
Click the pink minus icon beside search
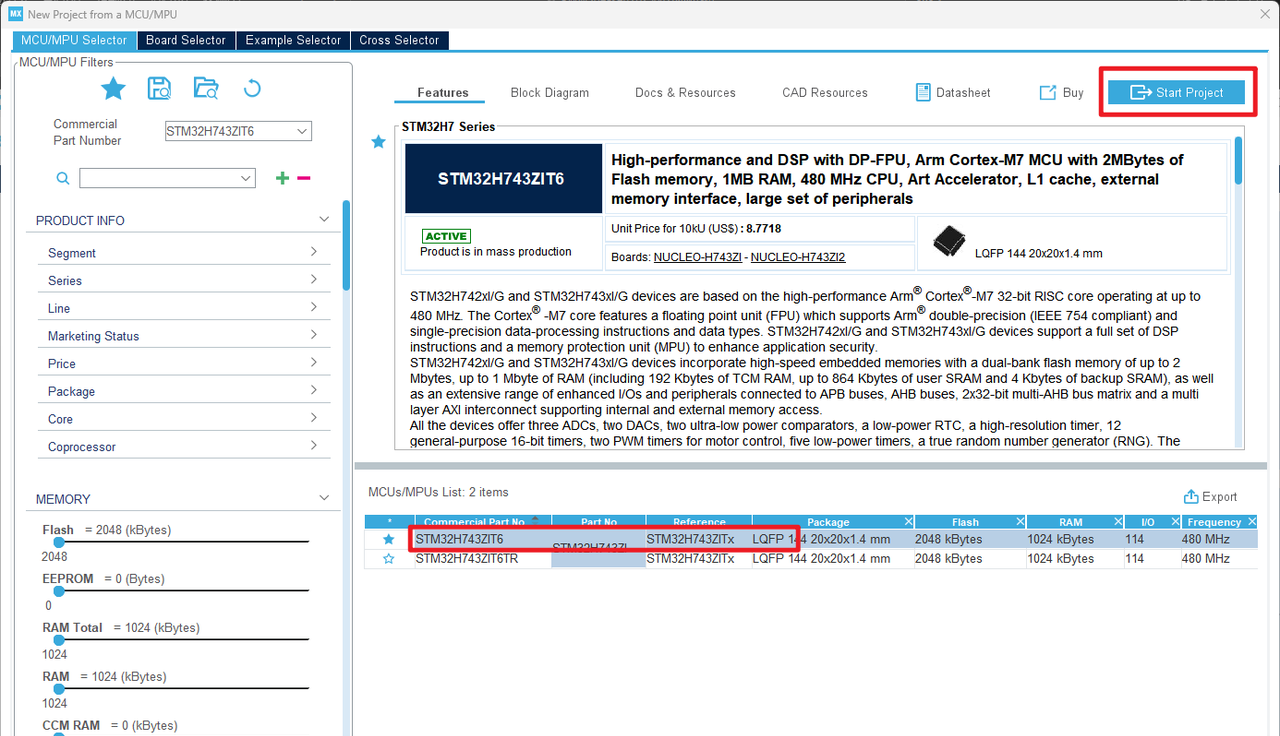[x=304, y=178]
